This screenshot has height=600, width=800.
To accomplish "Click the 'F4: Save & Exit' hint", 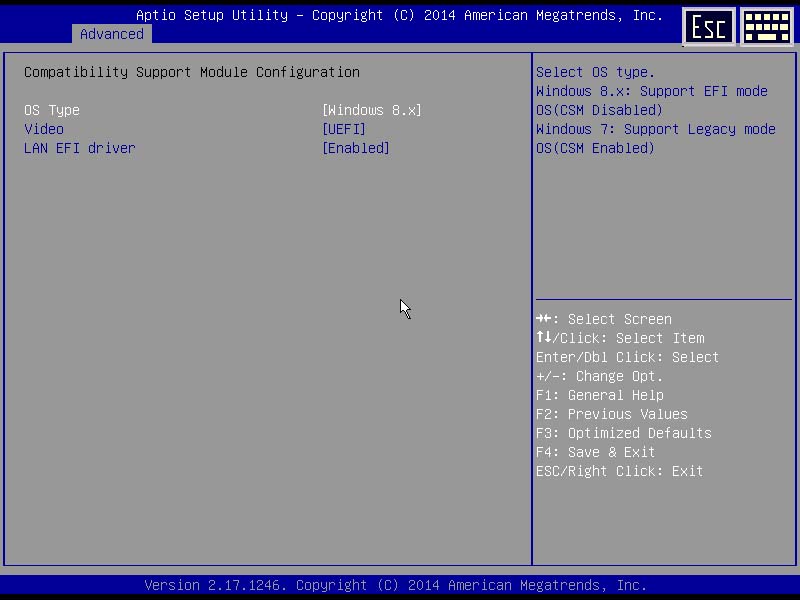I will point(595,452).
